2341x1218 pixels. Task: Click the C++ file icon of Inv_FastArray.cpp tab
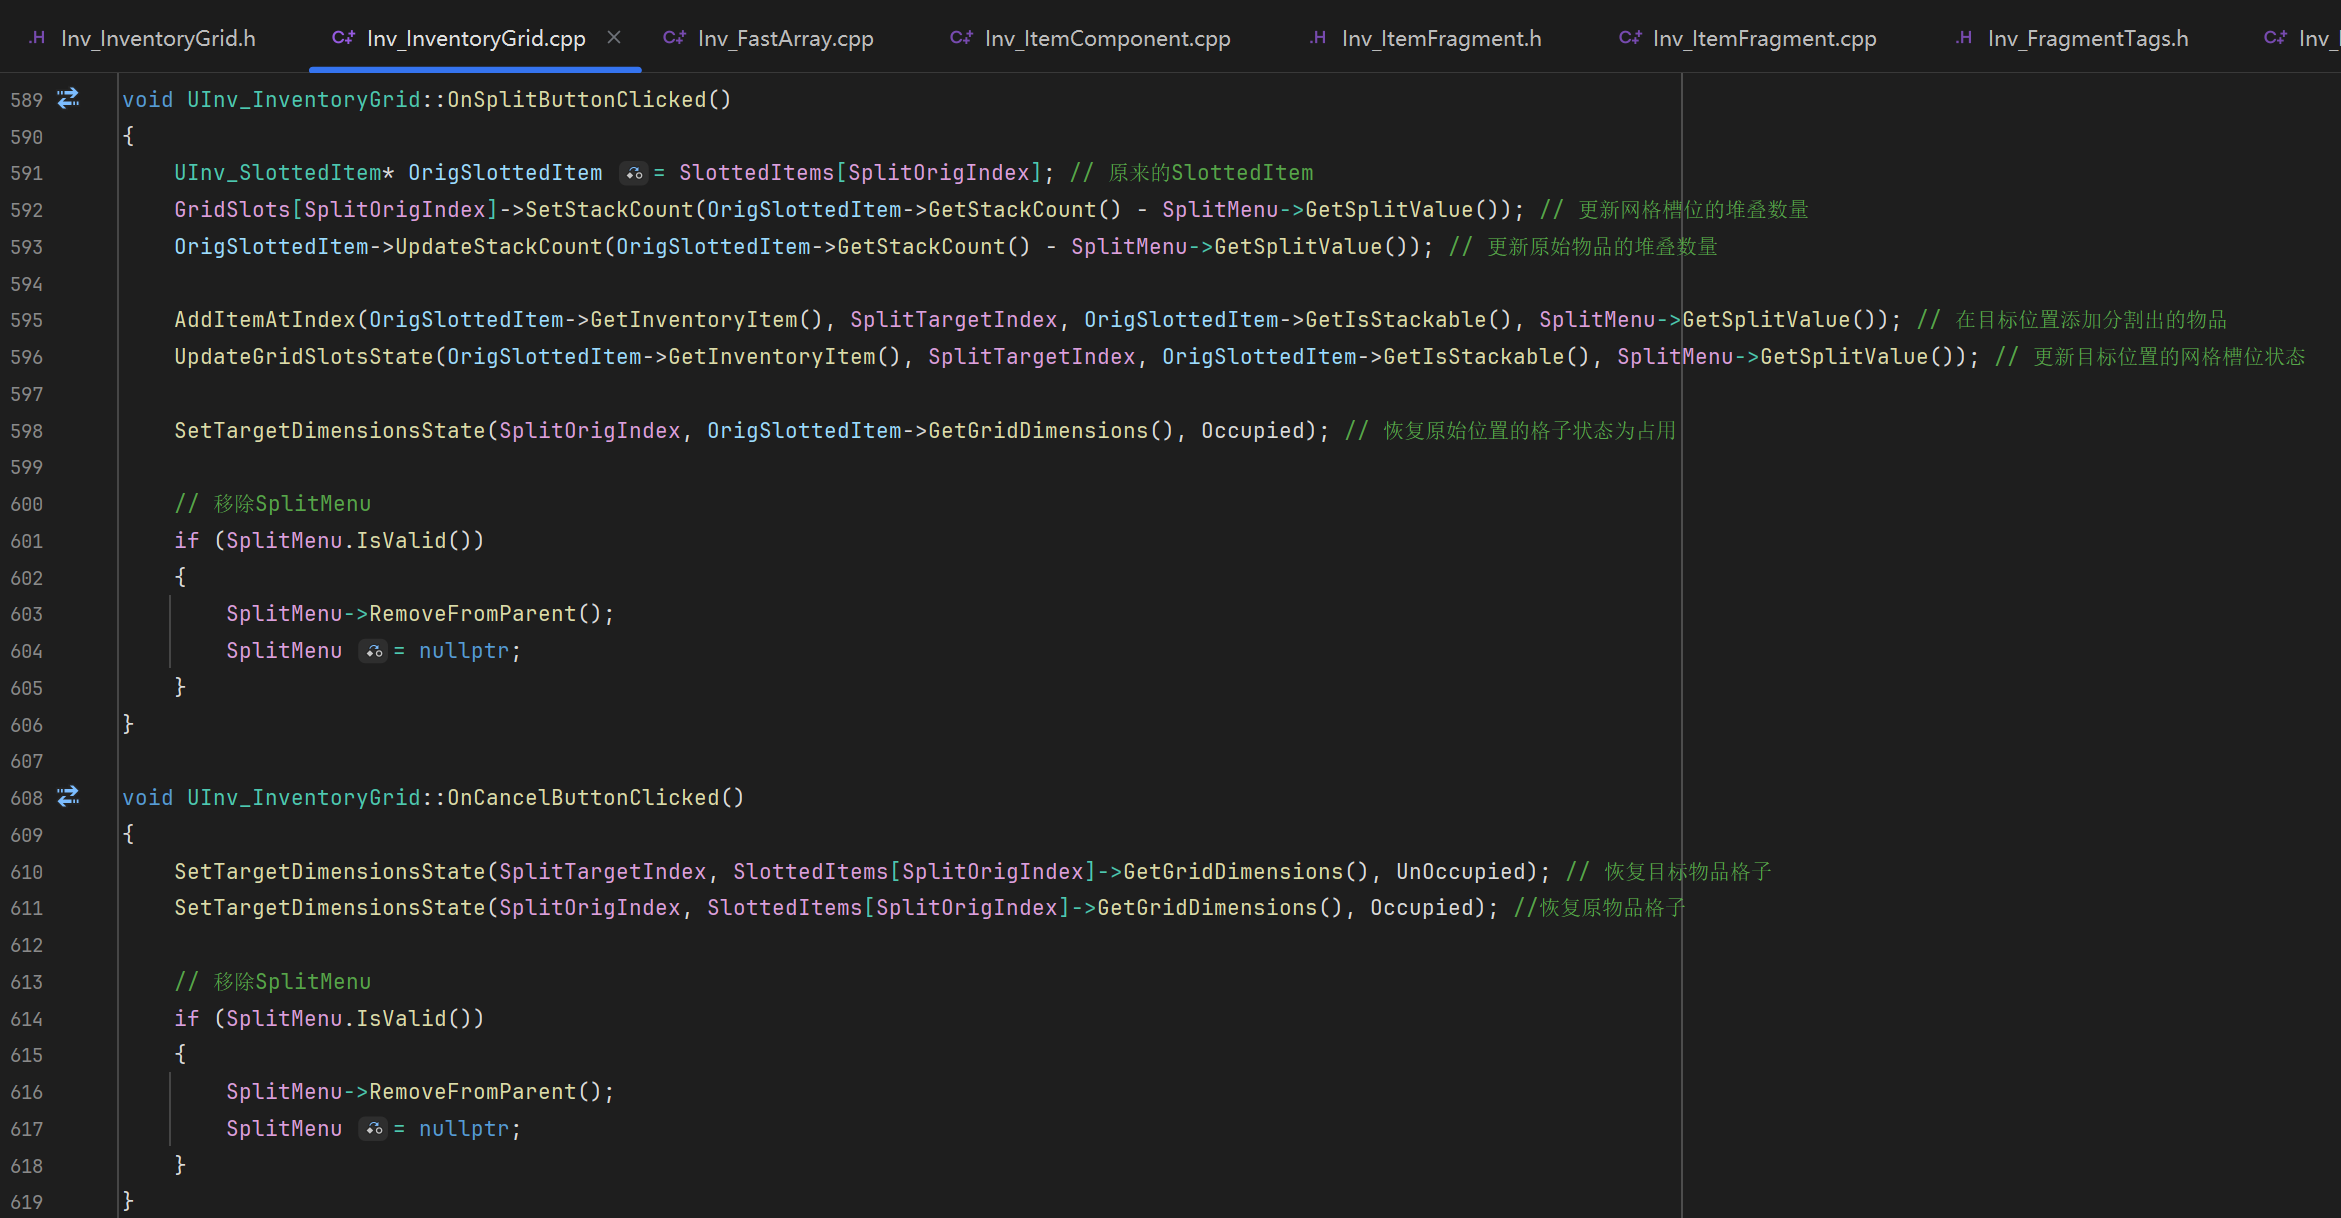674,38
